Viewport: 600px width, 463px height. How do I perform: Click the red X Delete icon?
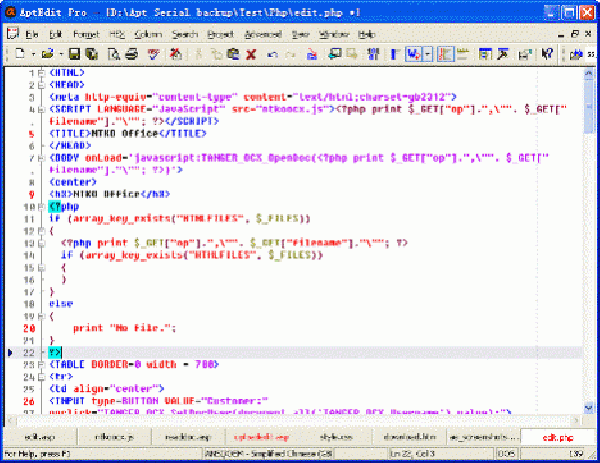tap(249, 53)
